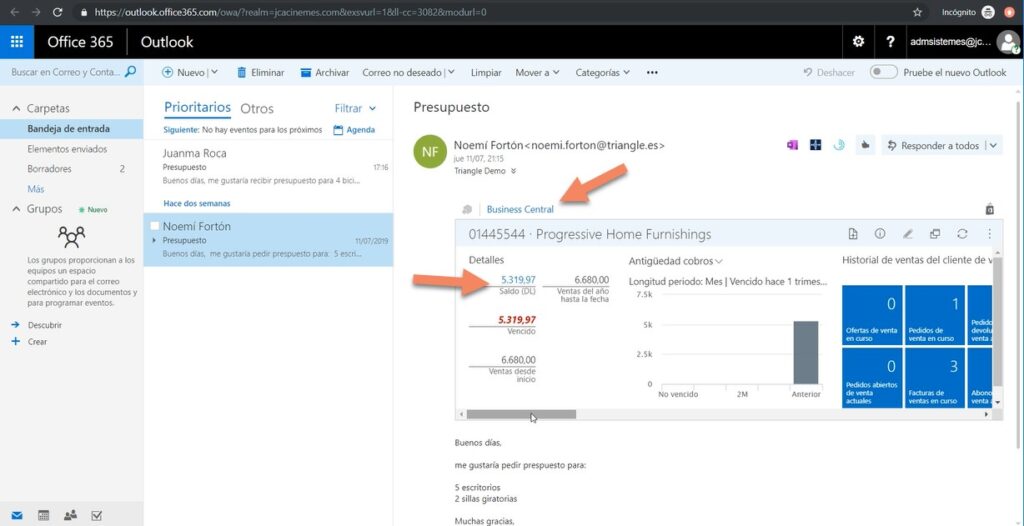Check the Noemí Fortón message checkbox

154,227
